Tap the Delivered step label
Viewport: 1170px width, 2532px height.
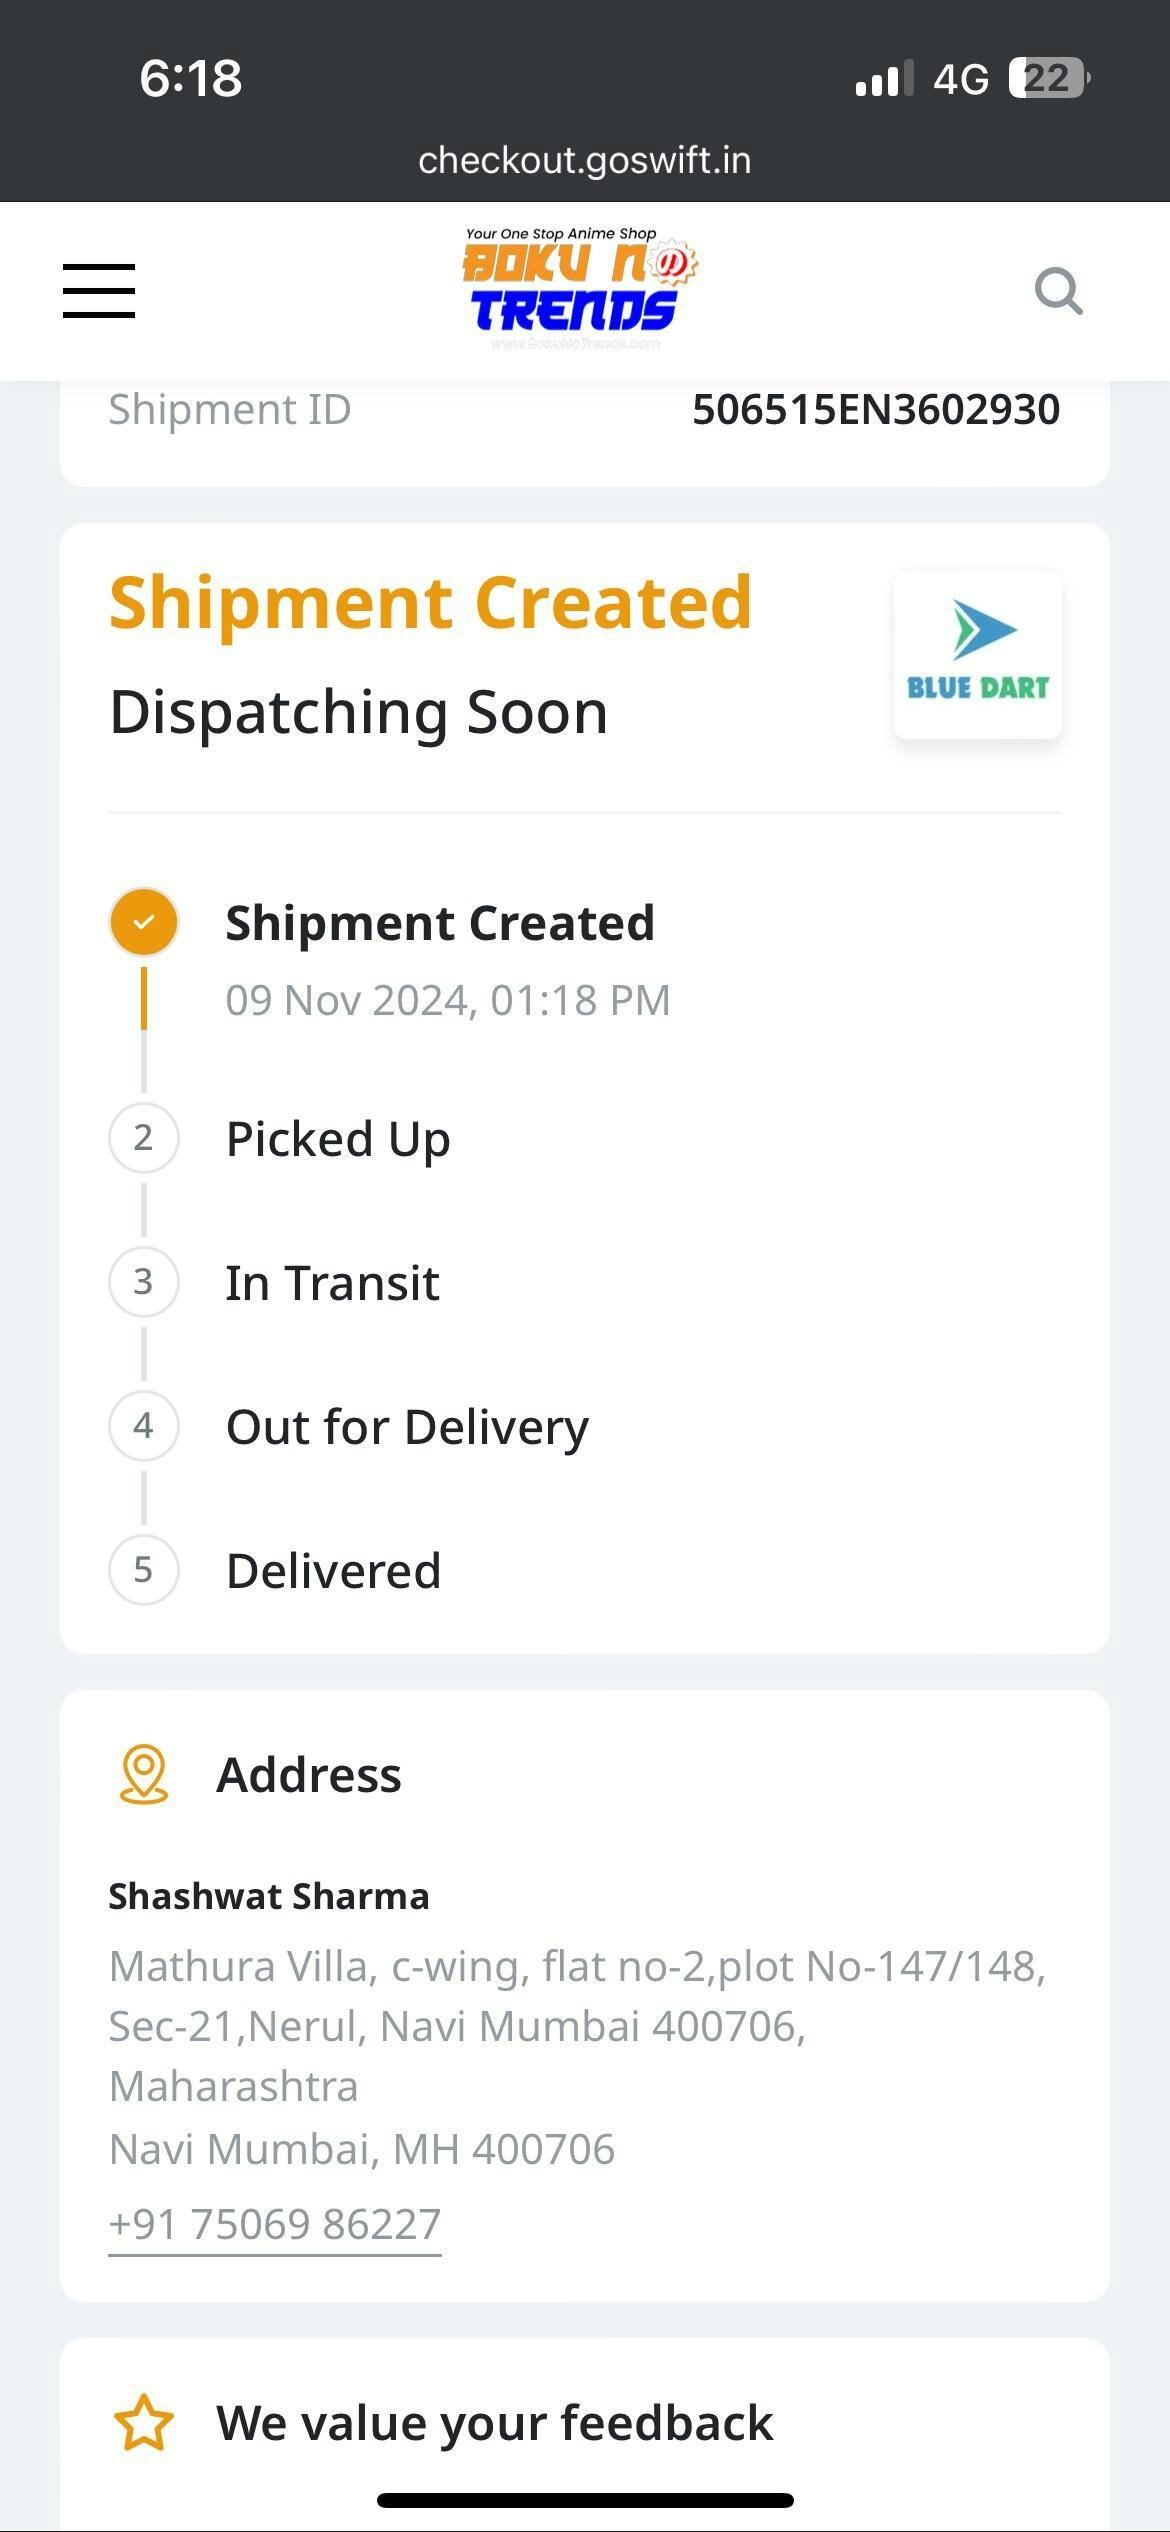[x=333, y=1571]
